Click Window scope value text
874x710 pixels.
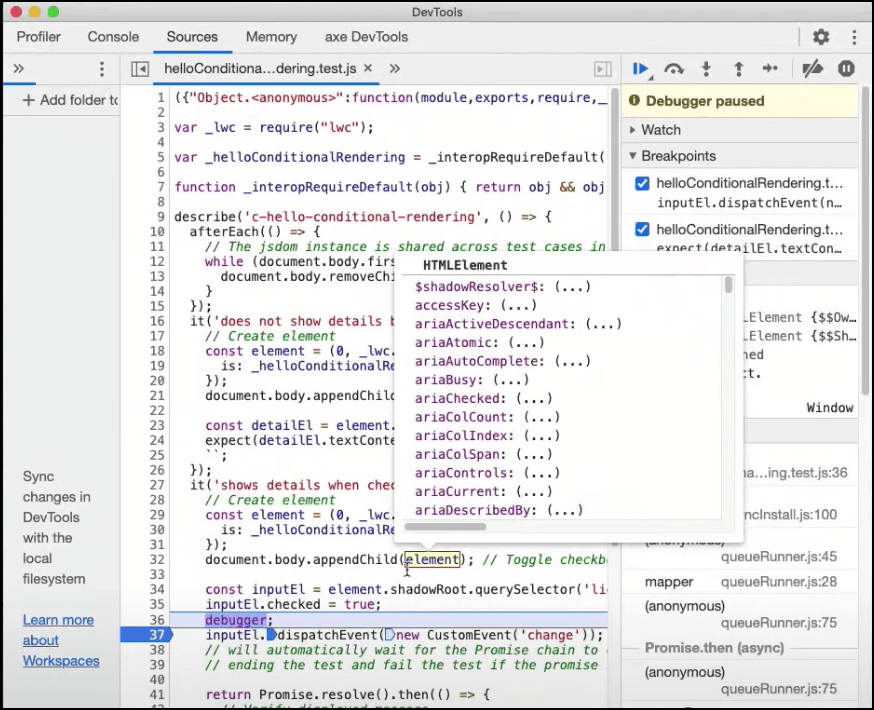829,408
